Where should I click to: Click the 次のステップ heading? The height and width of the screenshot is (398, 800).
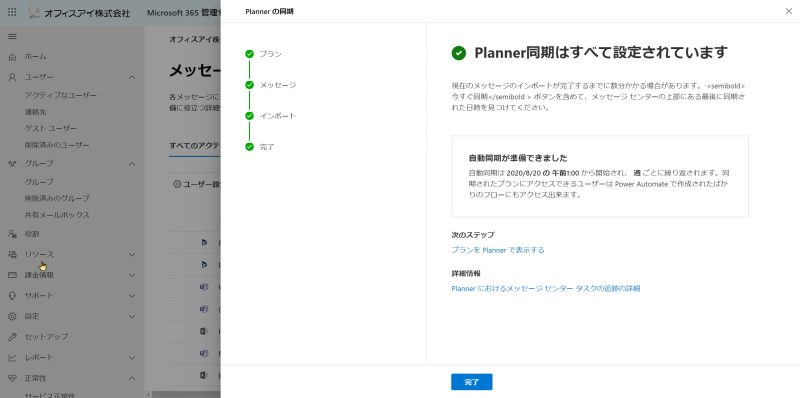(473, 235)
